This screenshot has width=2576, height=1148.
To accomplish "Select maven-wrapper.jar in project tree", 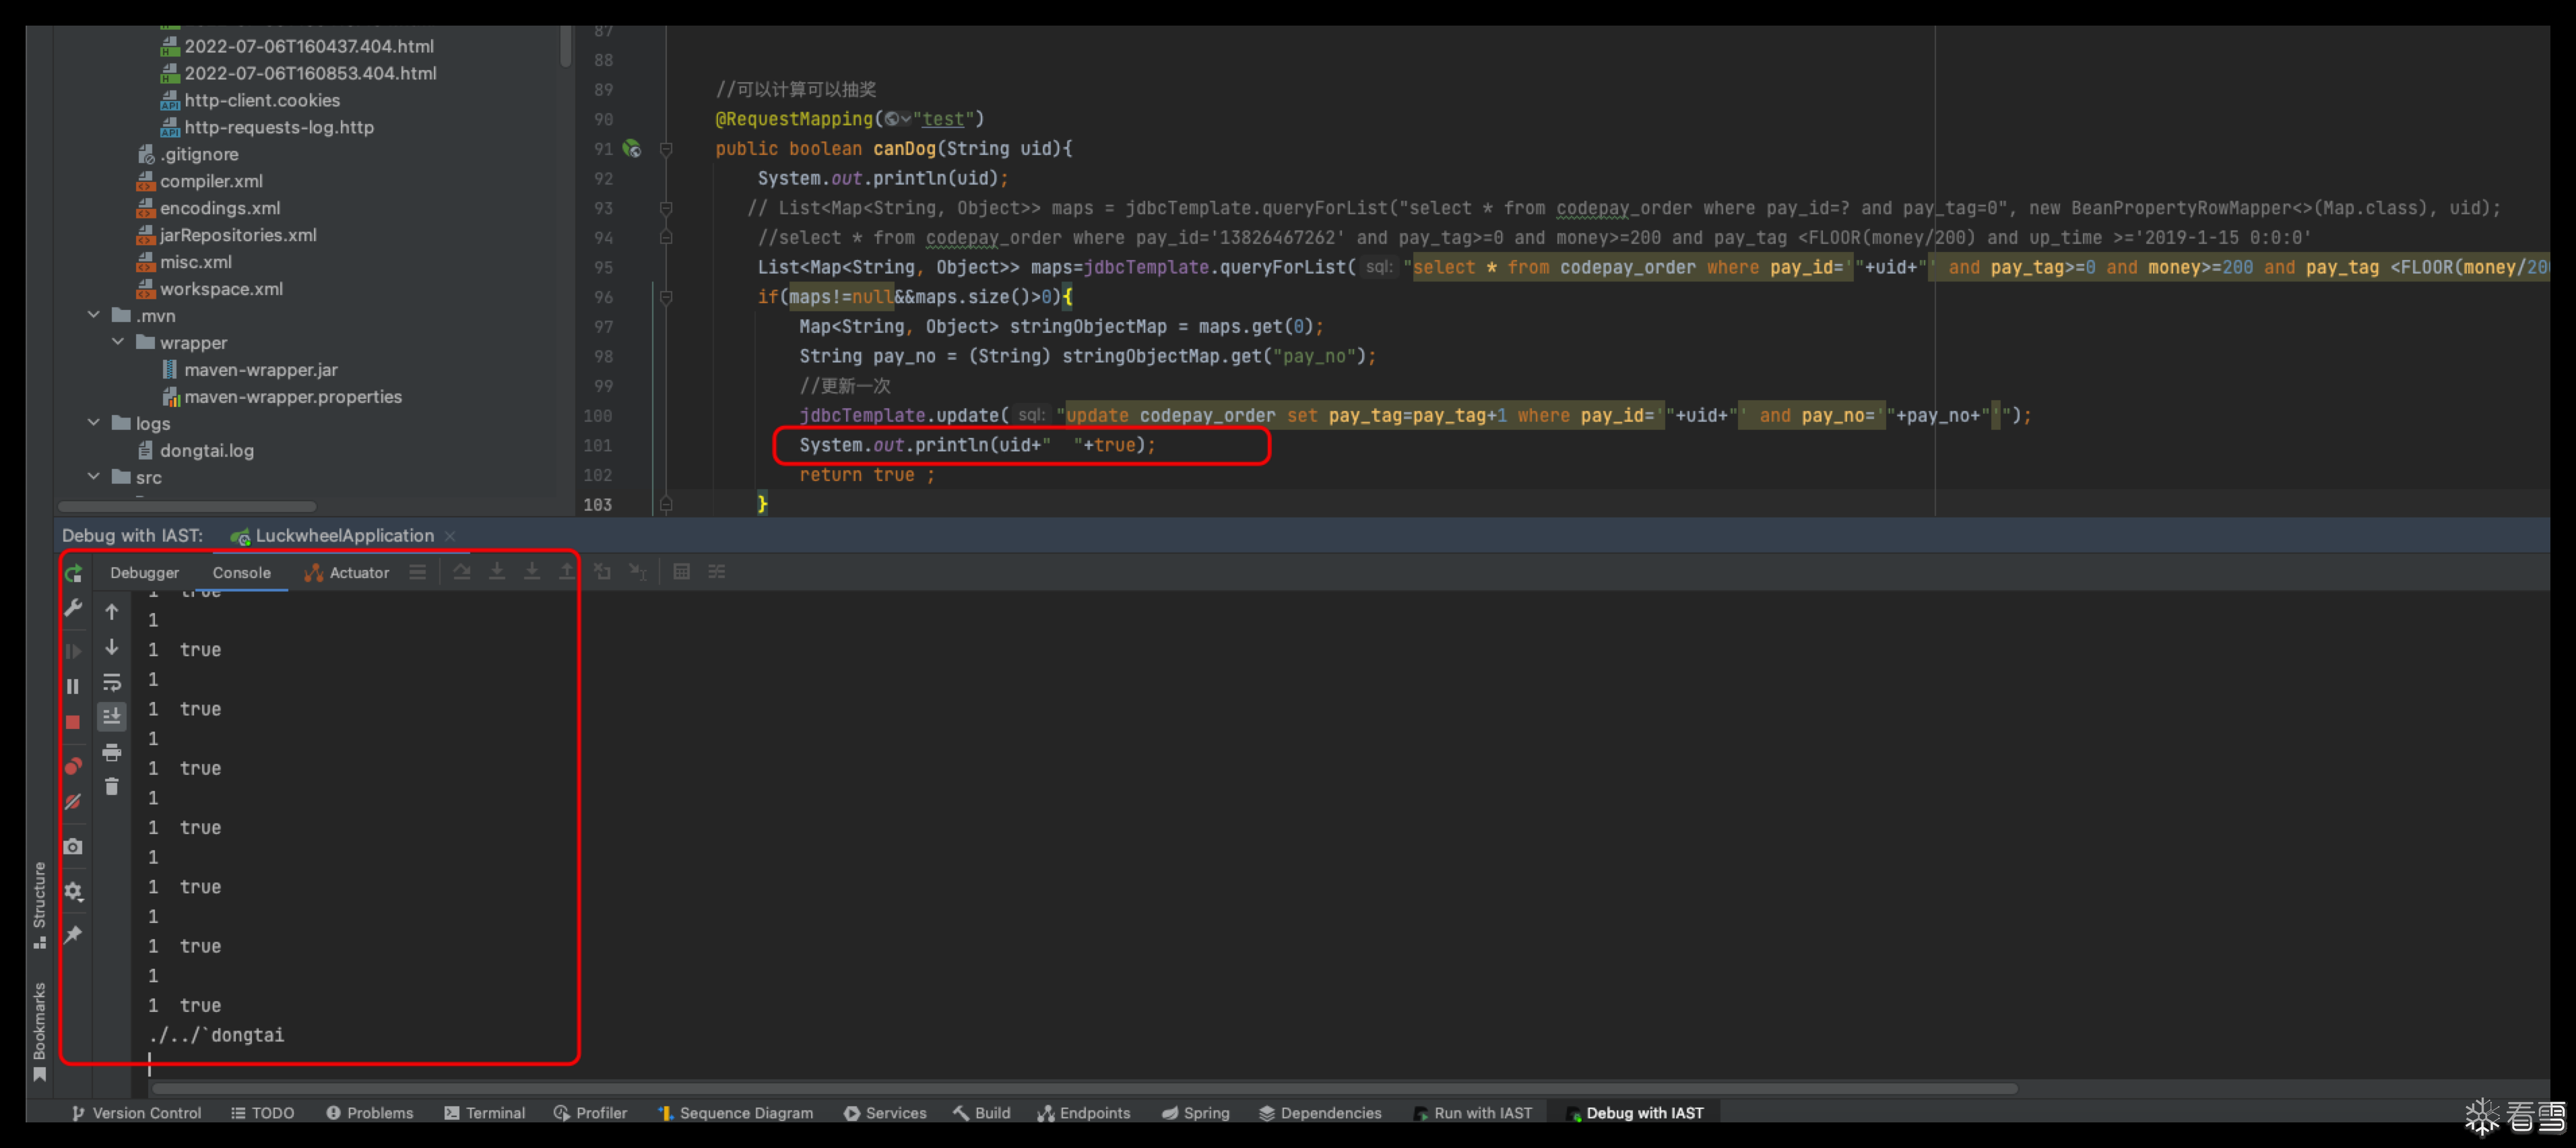I will (250, 369).
